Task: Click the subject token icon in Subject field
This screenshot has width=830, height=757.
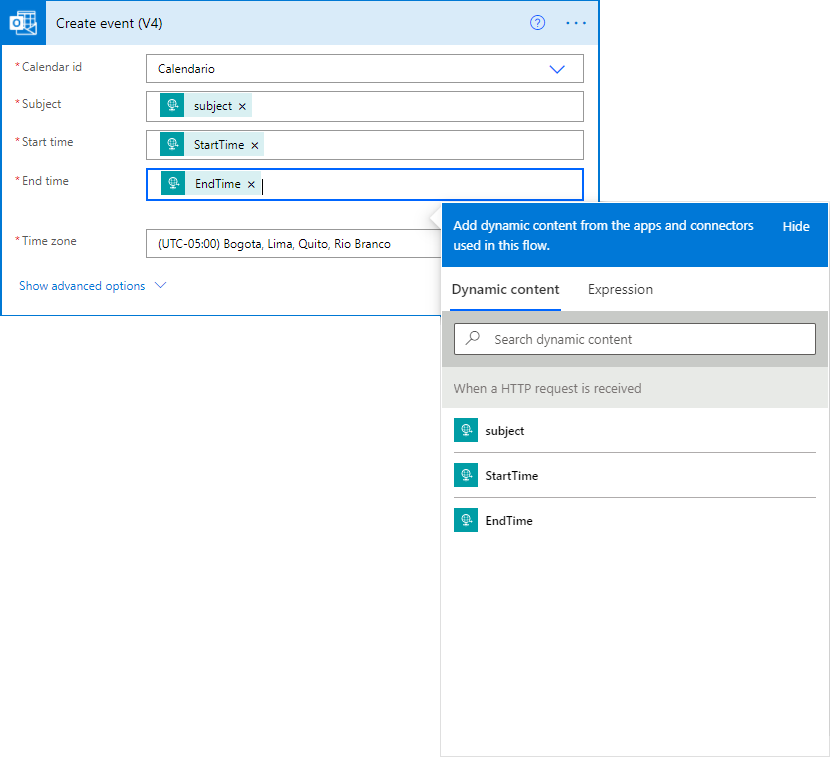Action: click(172, 105)
